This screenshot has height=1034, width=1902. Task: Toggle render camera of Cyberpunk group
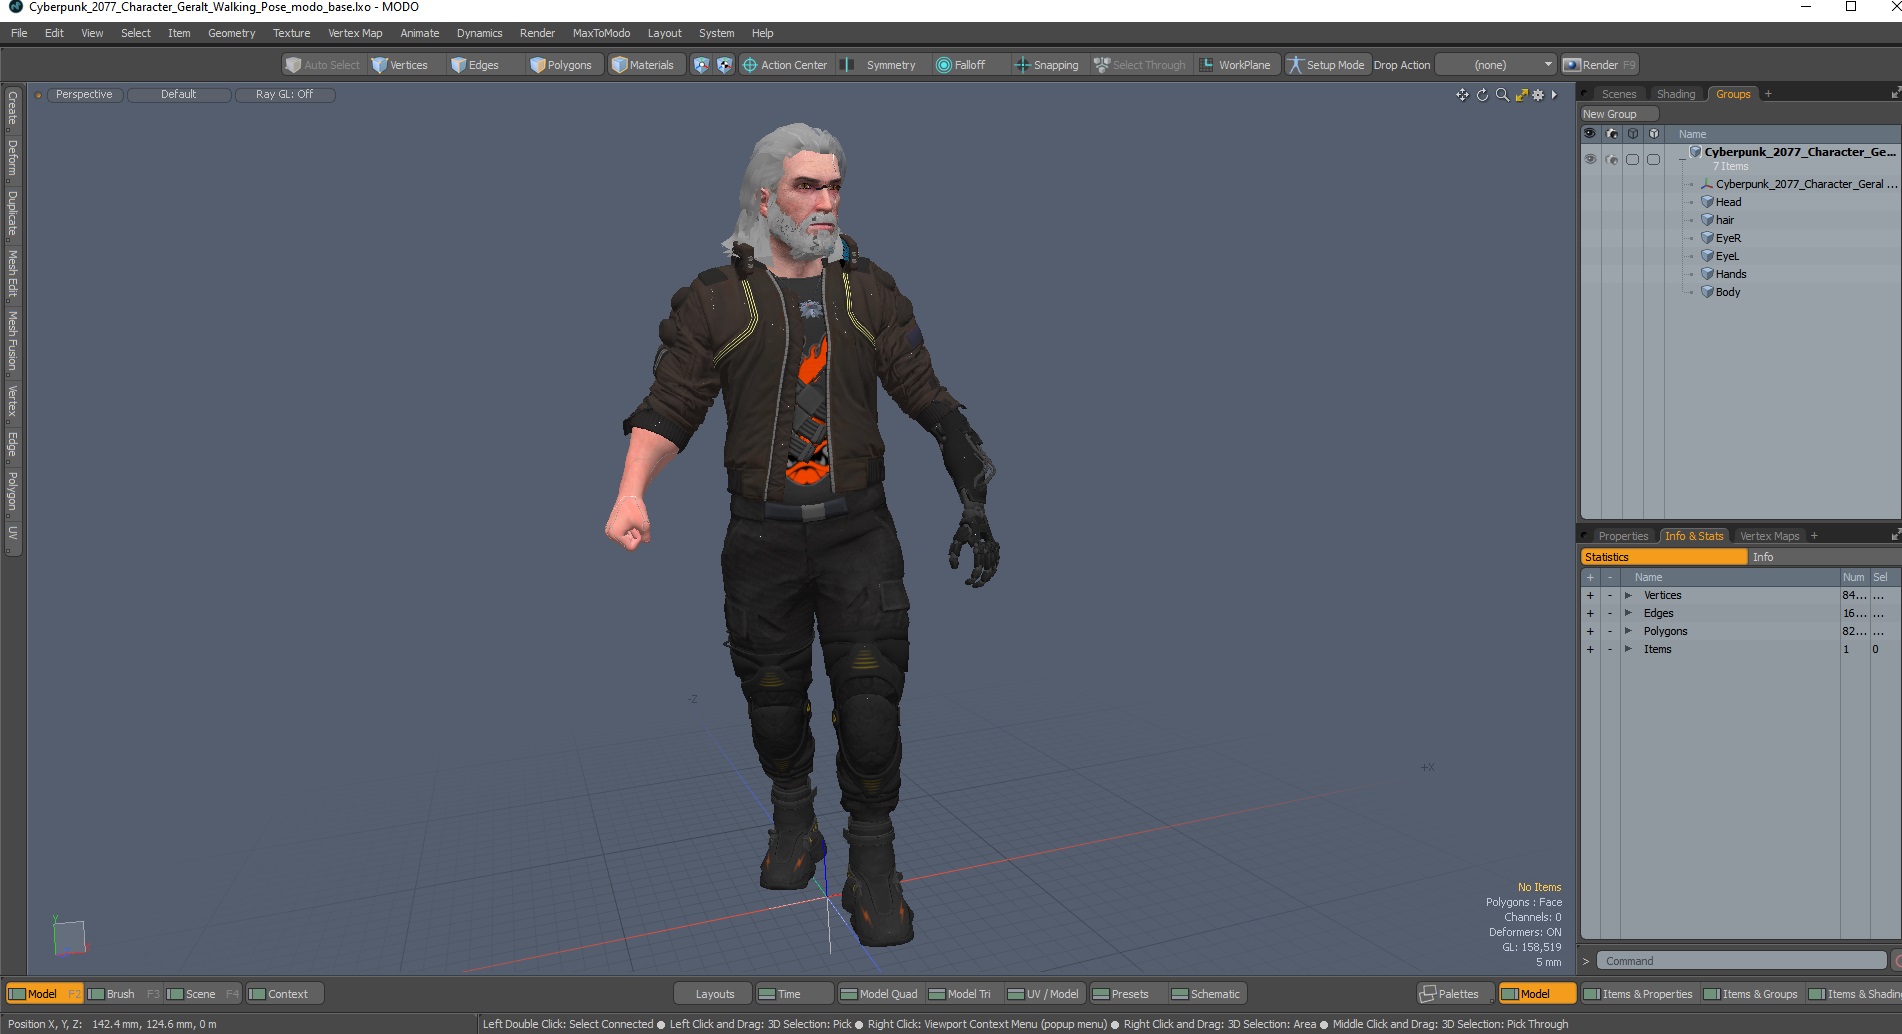[1612, 159]
